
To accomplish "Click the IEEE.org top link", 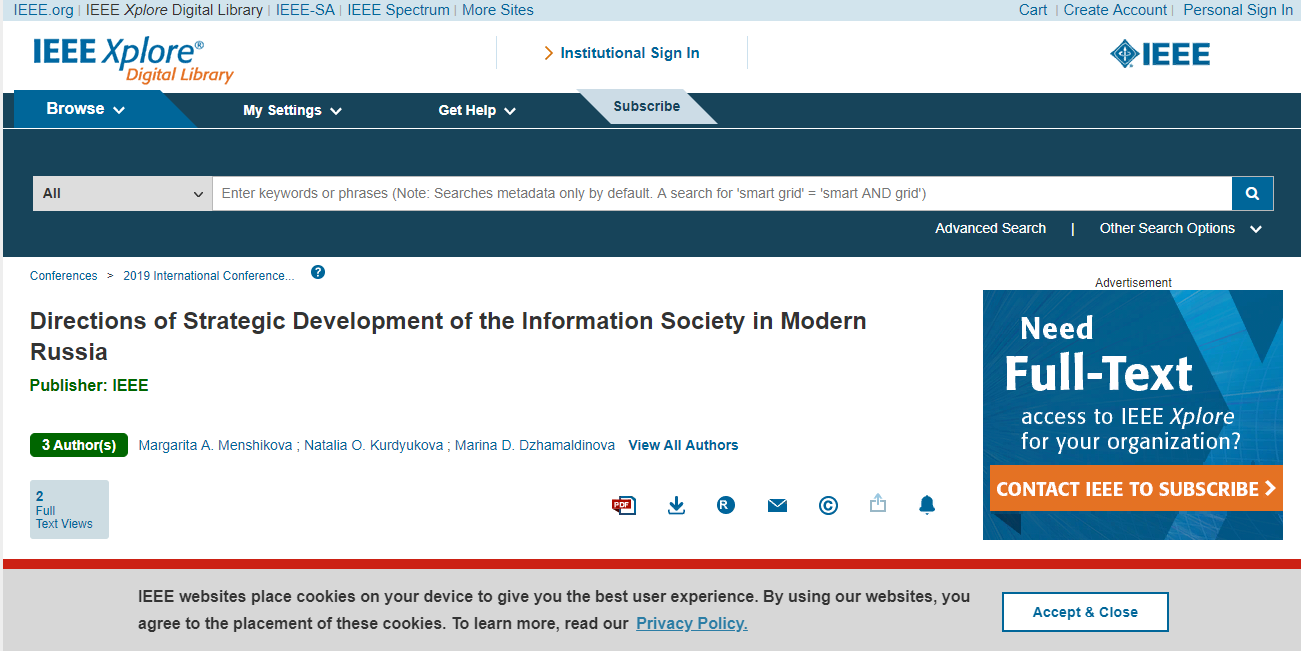I will pyautogui.click(x=43, y=10).
